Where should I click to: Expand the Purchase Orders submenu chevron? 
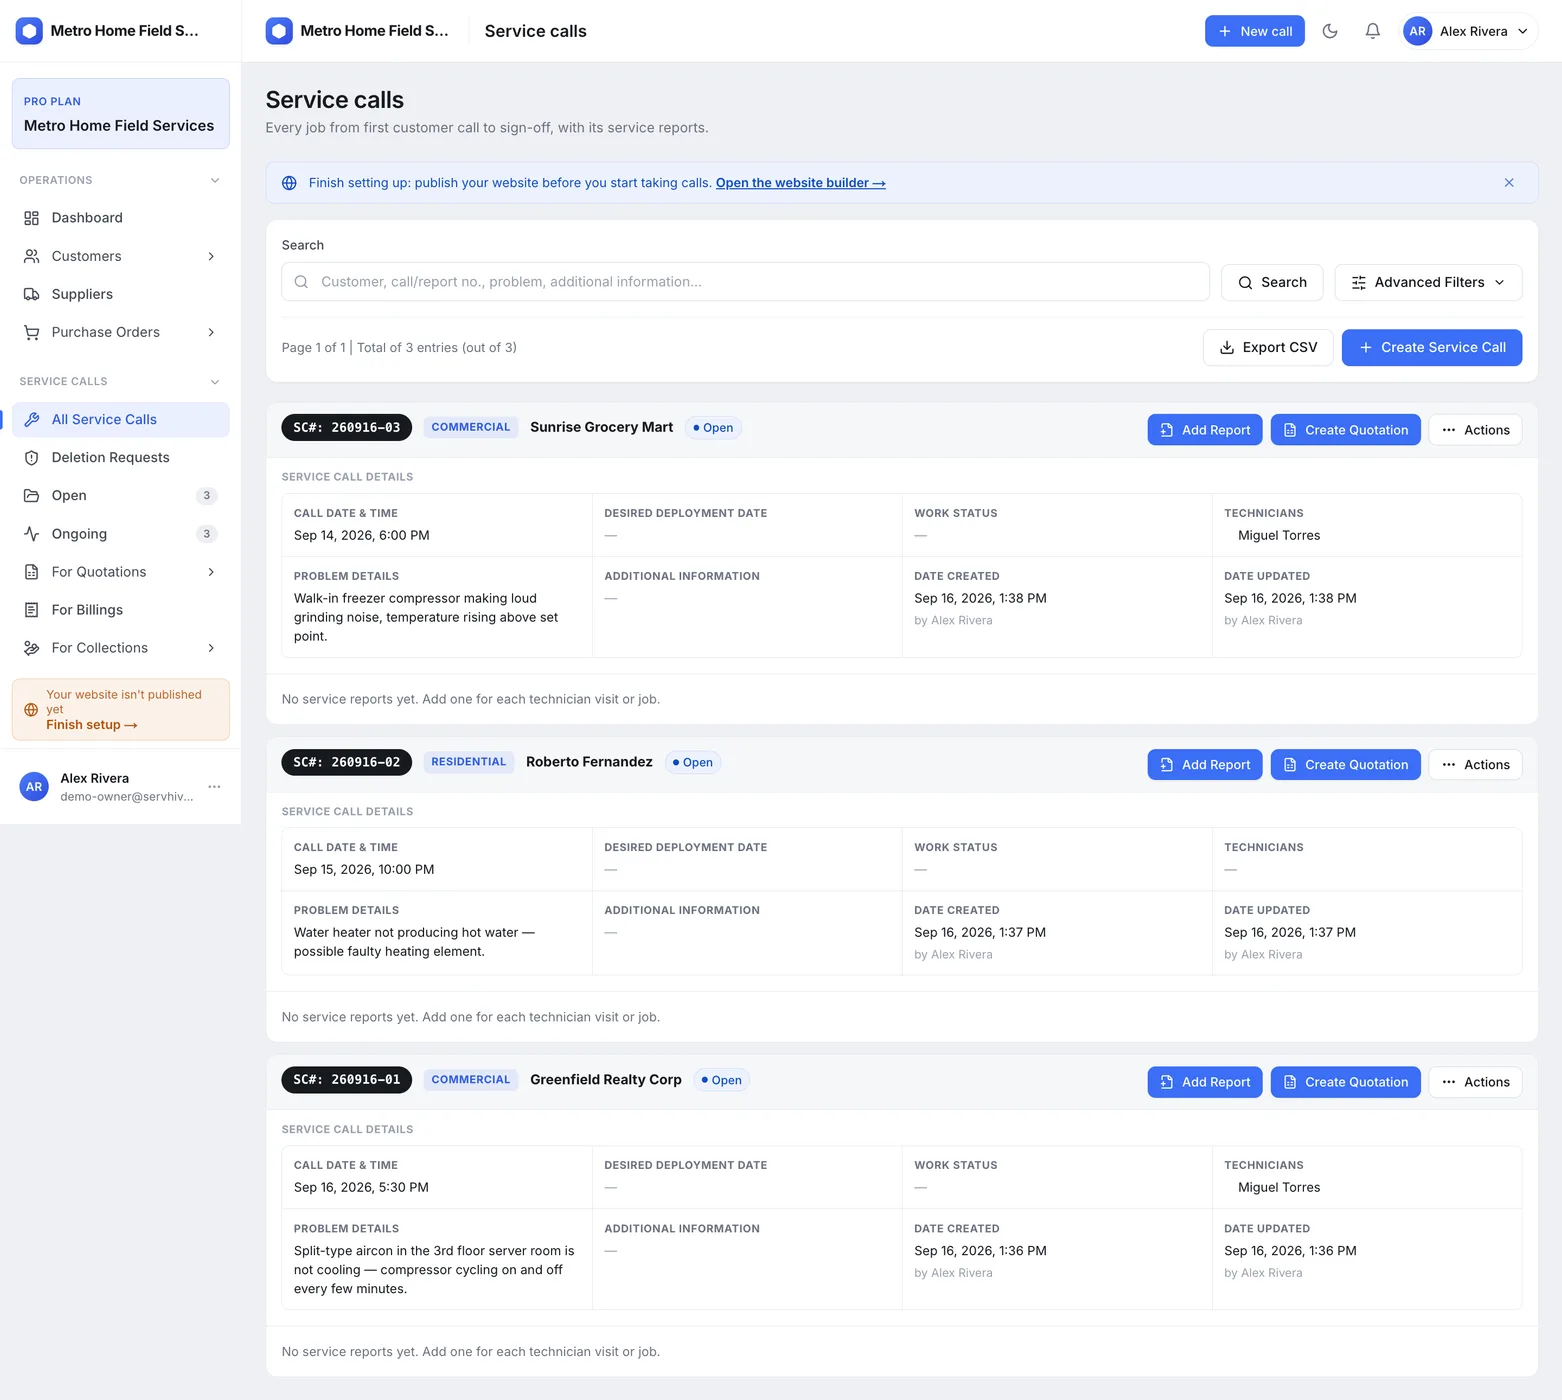[x=211, y=332]
